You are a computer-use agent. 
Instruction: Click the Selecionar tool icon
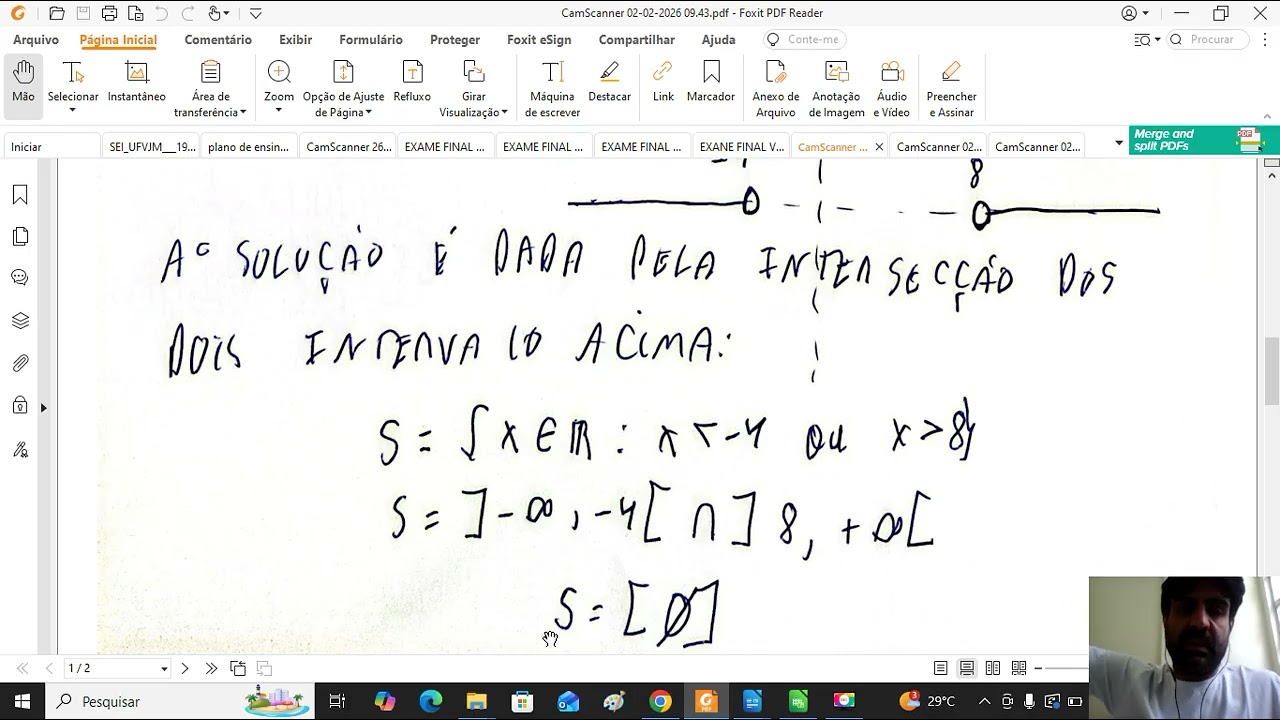click(x=72, y=73)
